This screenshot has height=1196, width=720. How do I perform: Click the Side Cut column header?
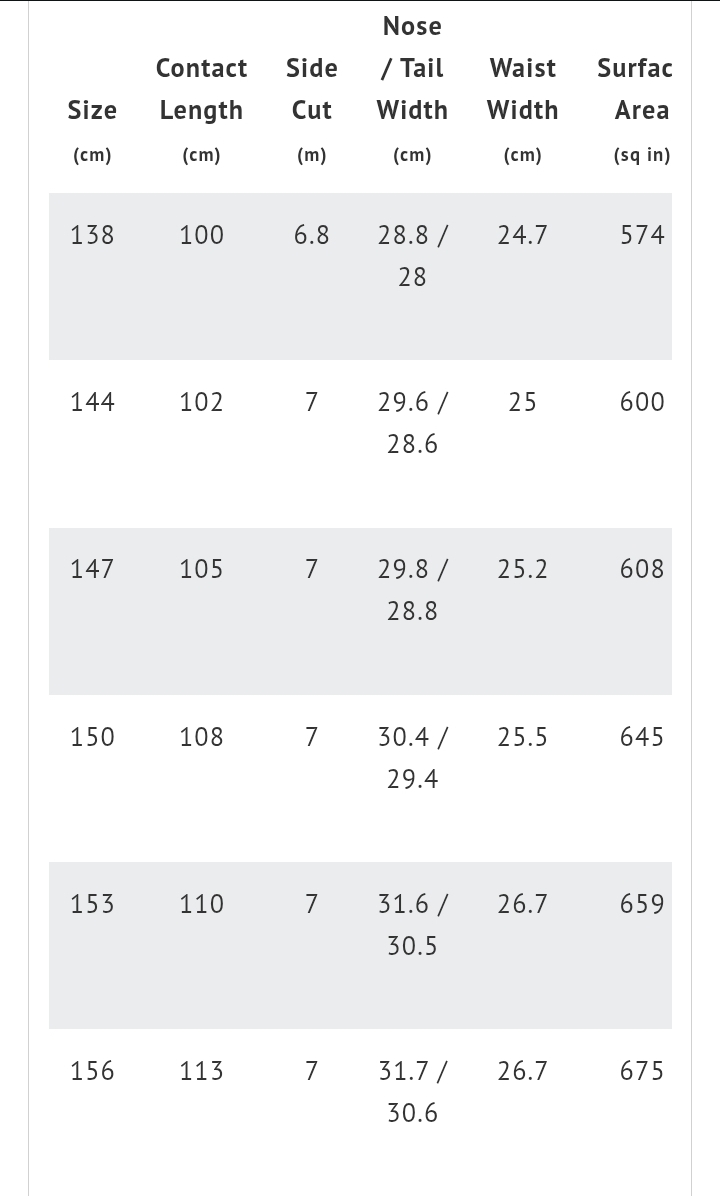tap(311, 89)
